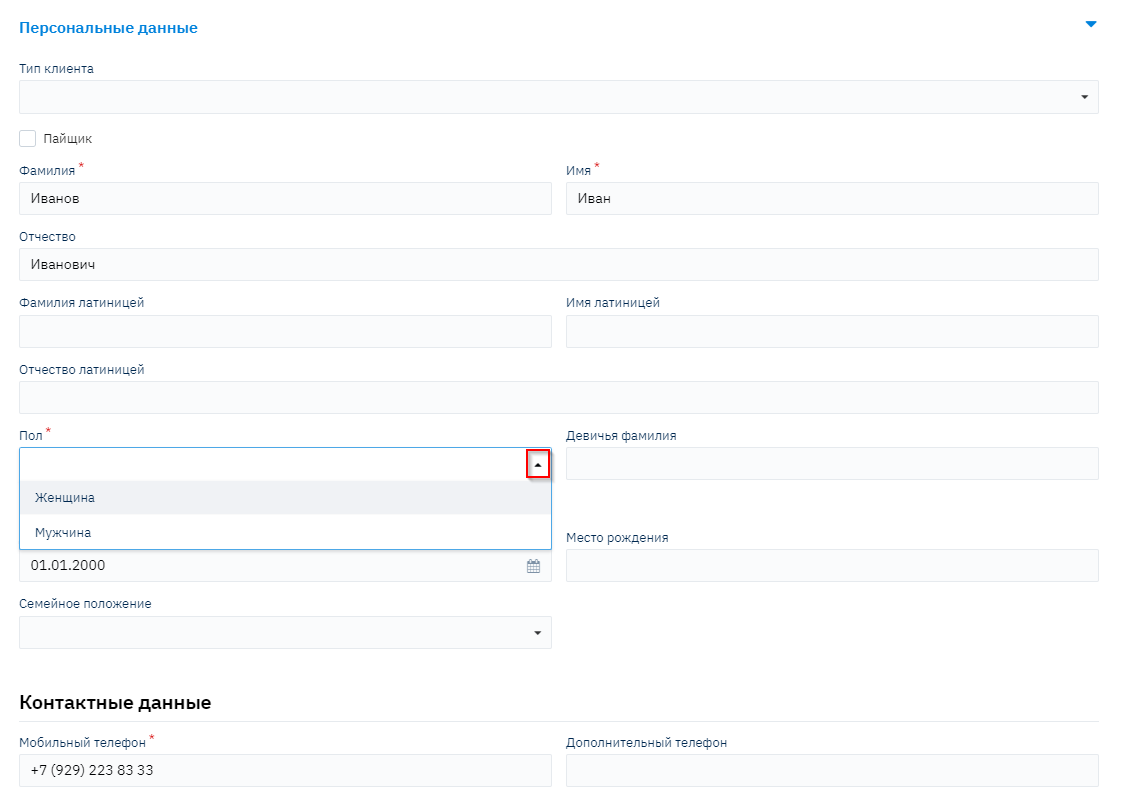Enable the Пайщик checkbox
The width and height of the screenshot is (1137, 797).
point(28,139)
